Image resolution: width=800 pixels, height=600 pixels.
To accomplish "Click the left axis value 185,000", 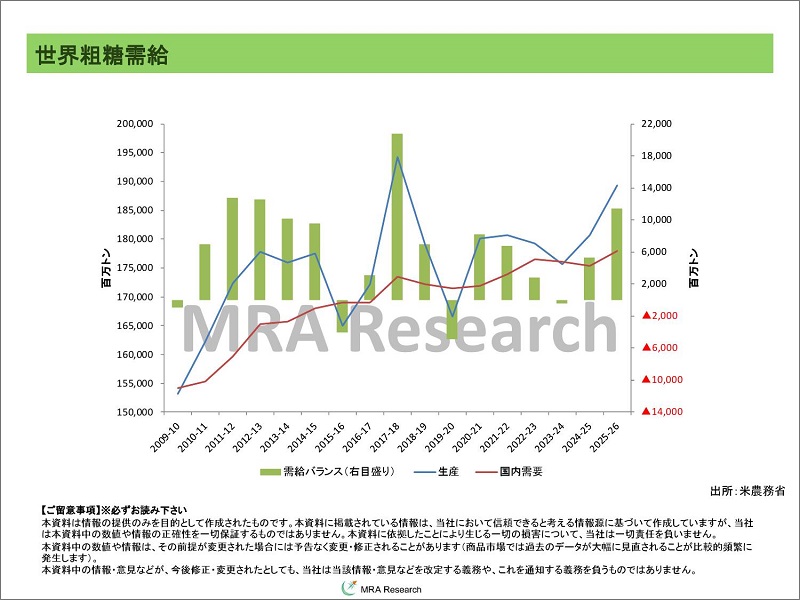I will point(135,210).
